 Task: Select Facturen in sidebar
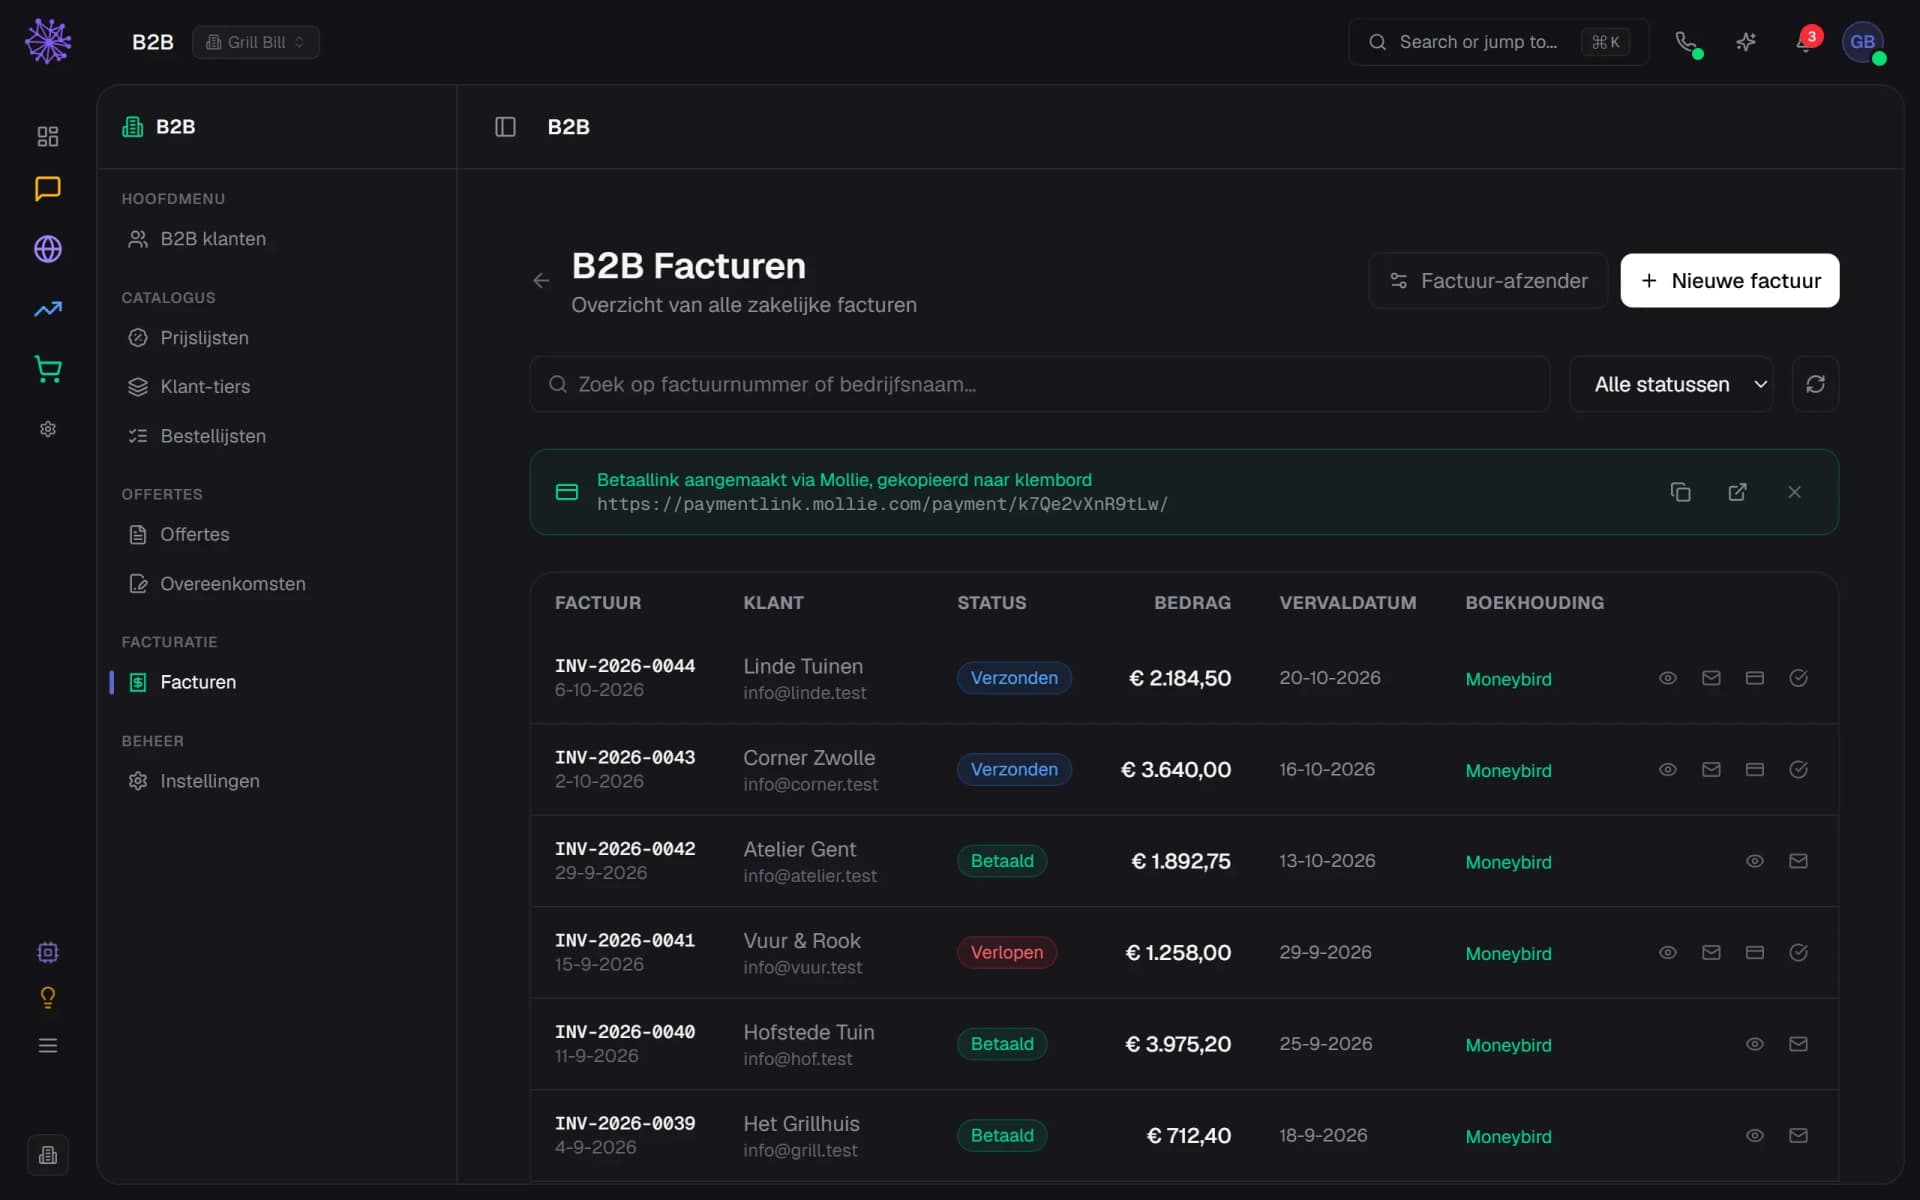(277, 682)
